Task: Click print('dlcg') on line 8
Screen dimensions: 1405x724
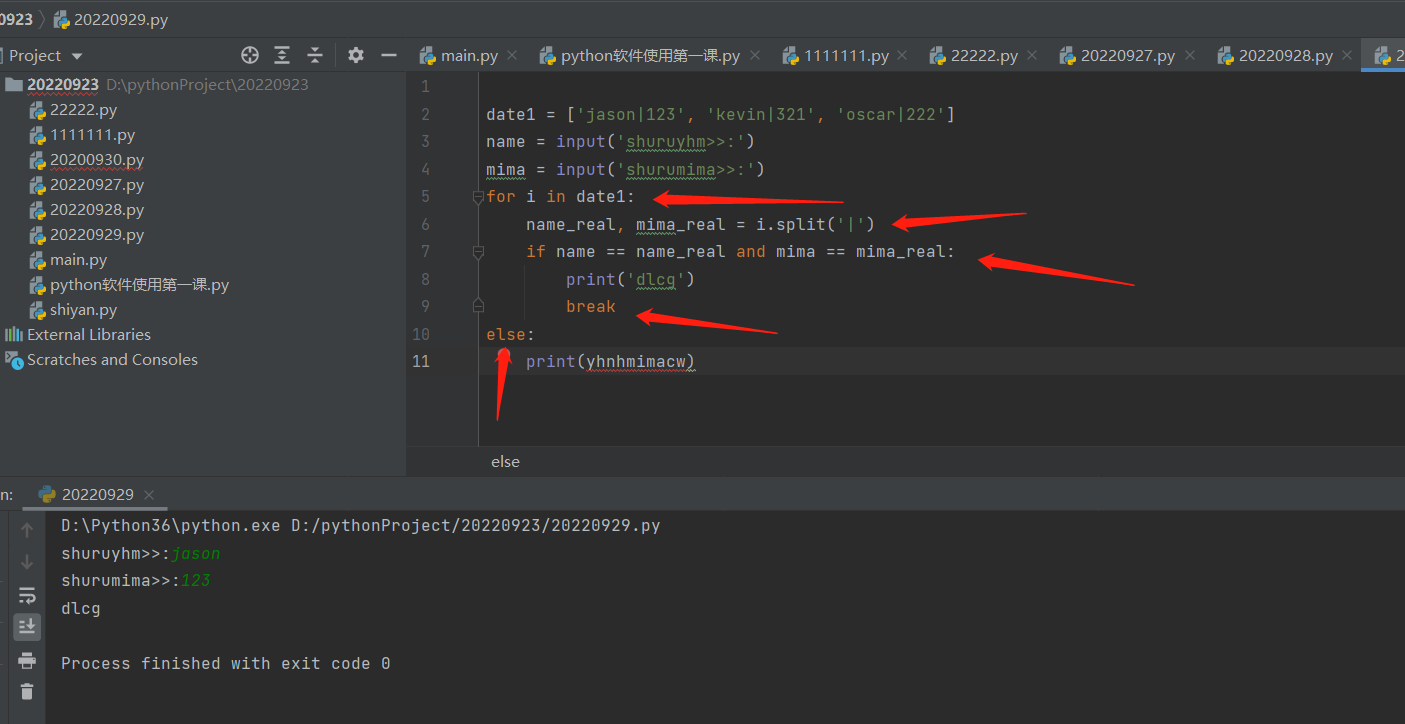Action: coord(630,279)
